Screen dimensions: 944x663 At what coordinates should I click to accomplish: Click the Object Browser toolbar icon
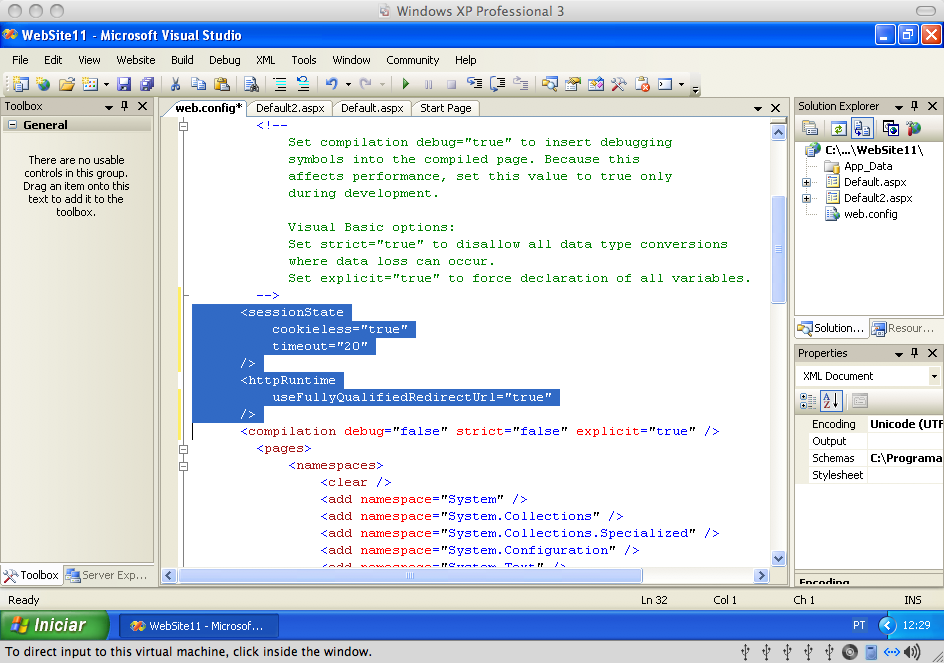(596, 84)
